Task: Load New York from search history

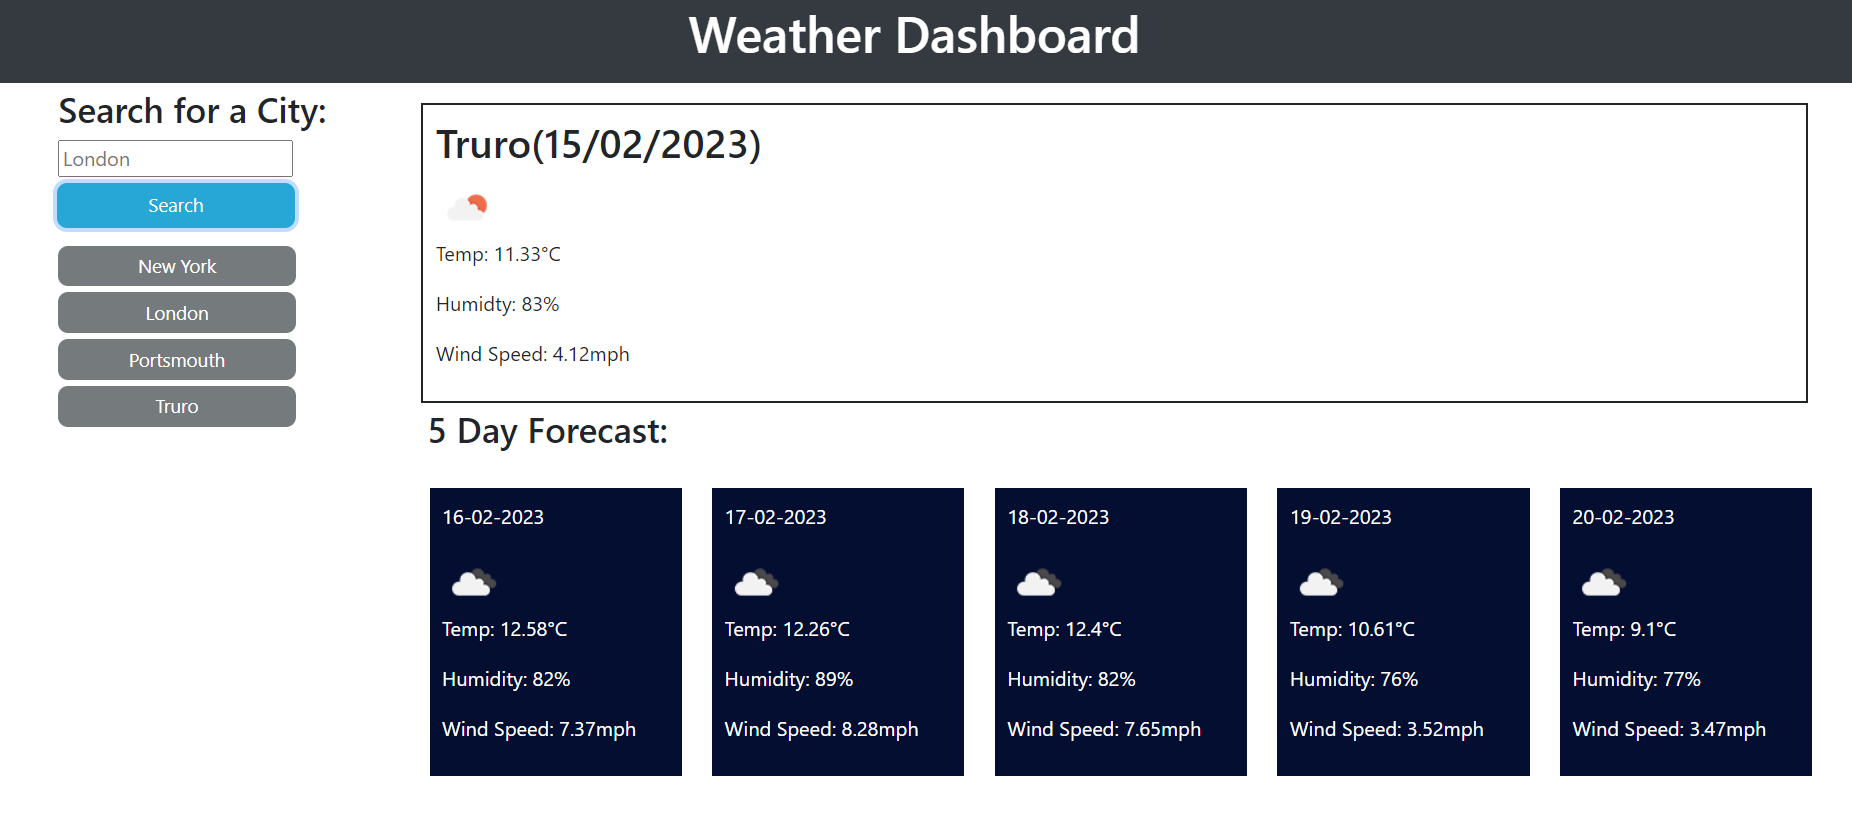Action: pyautogui.click(x=177, y=267)
